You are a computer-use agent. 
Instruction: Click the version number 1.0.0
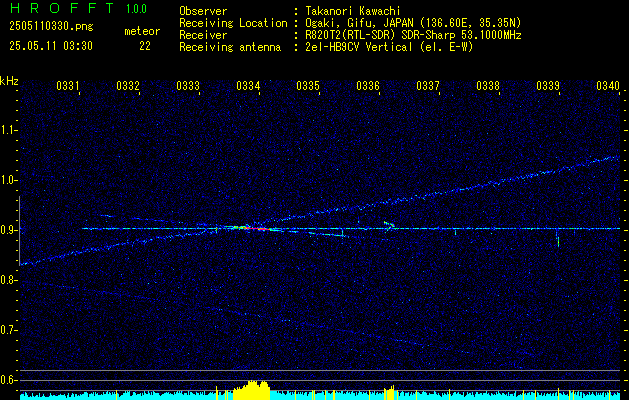coord(136,8)
